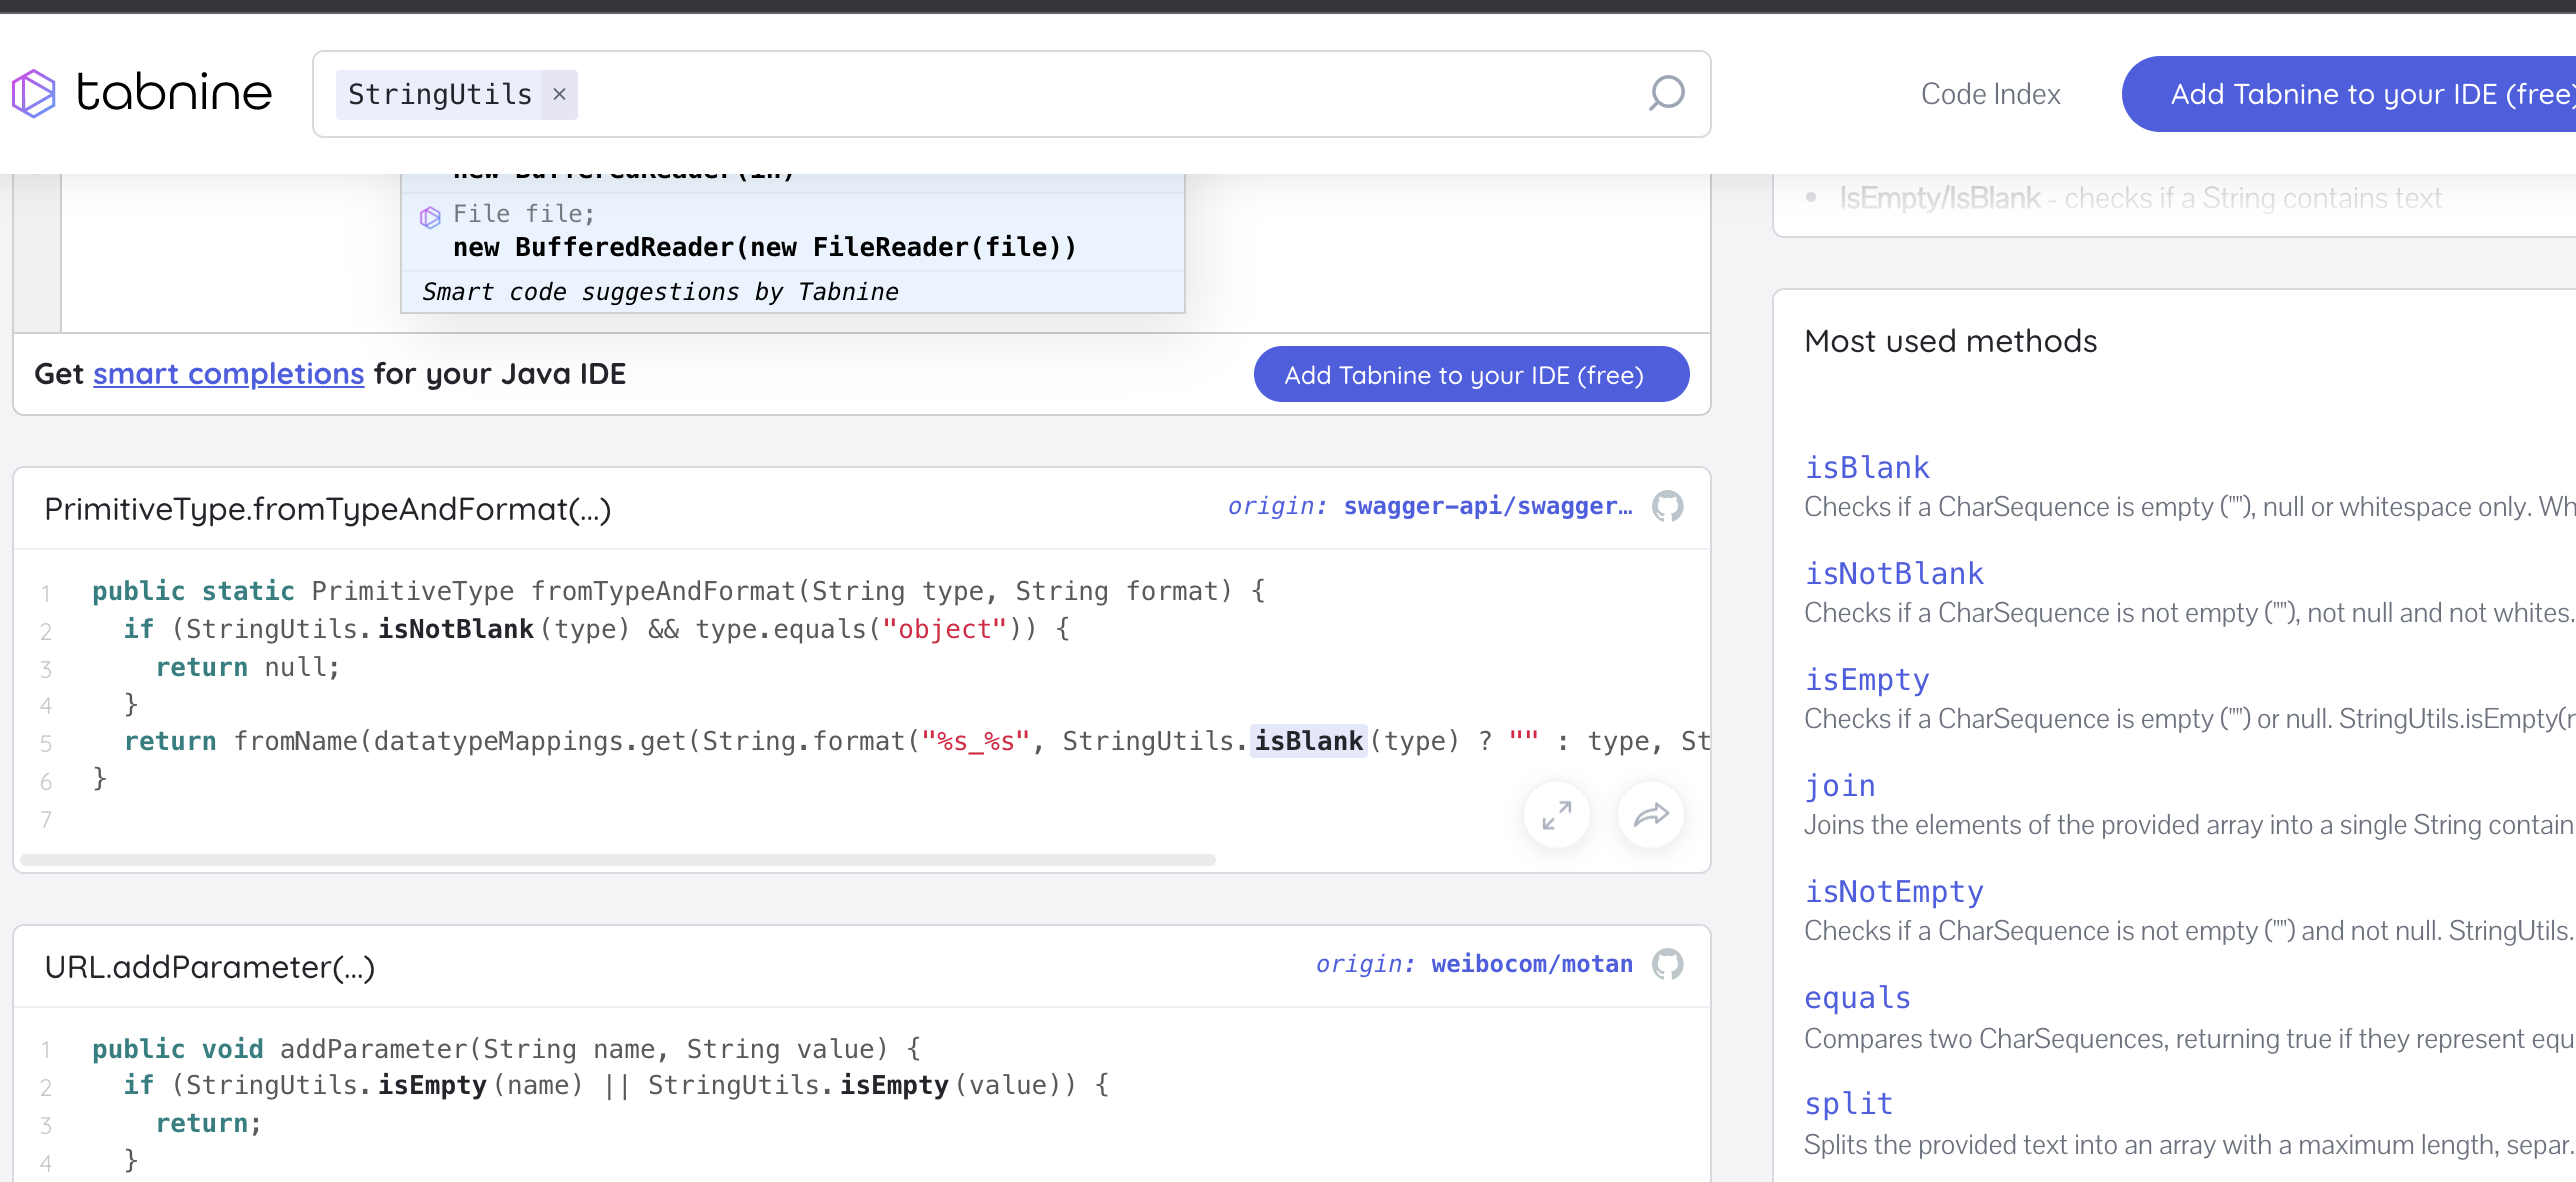Open PrimitiveType.fromTypeAndFormat(...) title

tap(327, 509)
